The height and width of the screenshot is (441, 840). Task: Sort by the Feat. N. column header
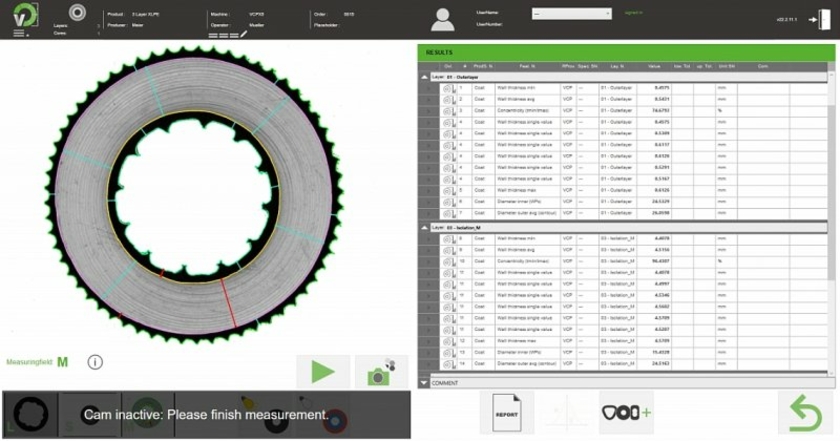click(x=527, y=66)
